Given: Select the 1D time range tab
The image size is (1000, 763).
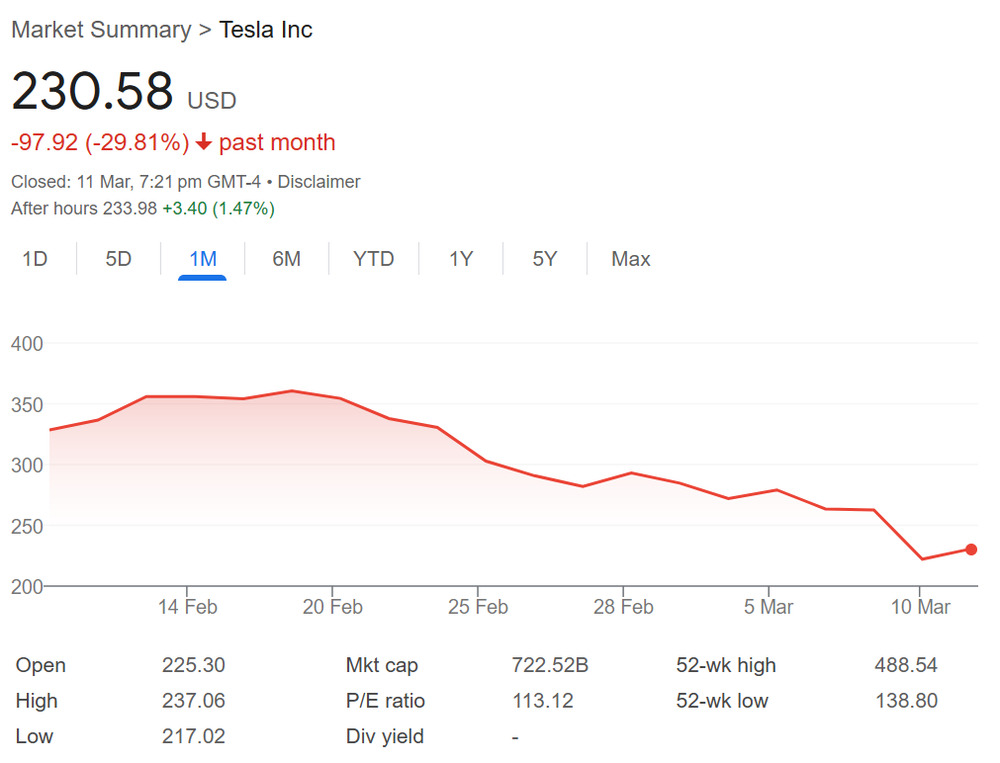Looking at the screenshot, I should (x=35, y=259).
